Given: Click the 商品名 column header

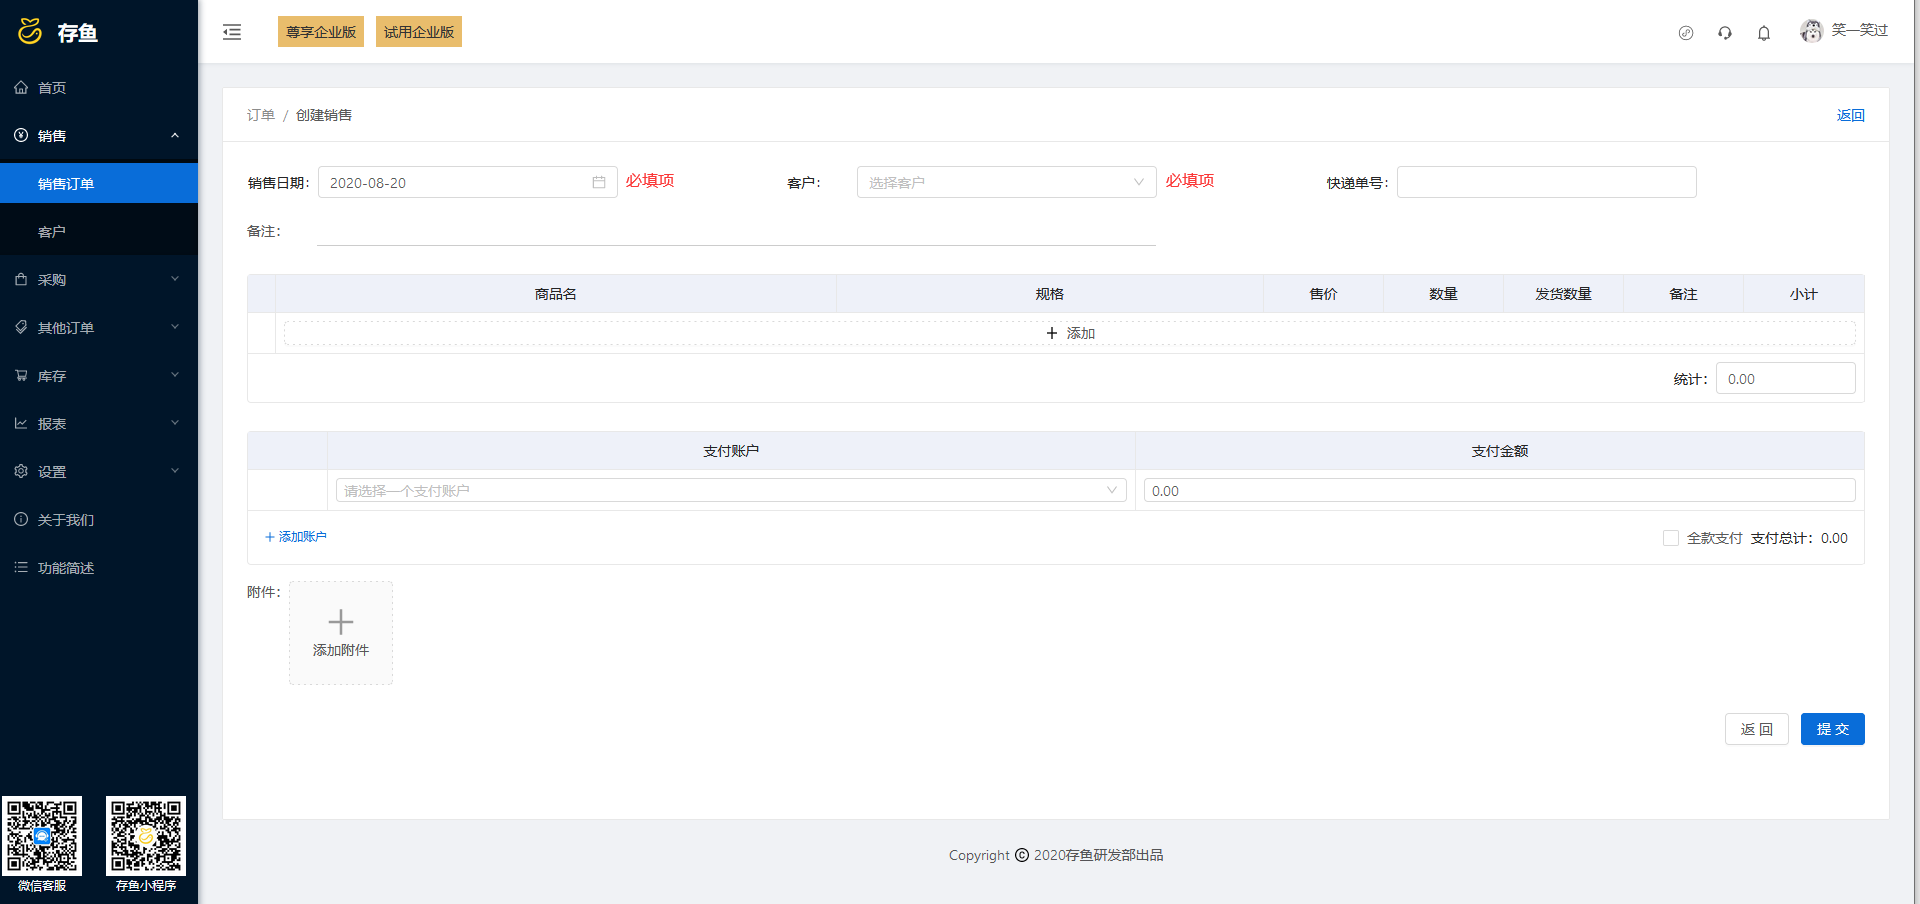Looking at the screenshot, I should pos(556,294).
